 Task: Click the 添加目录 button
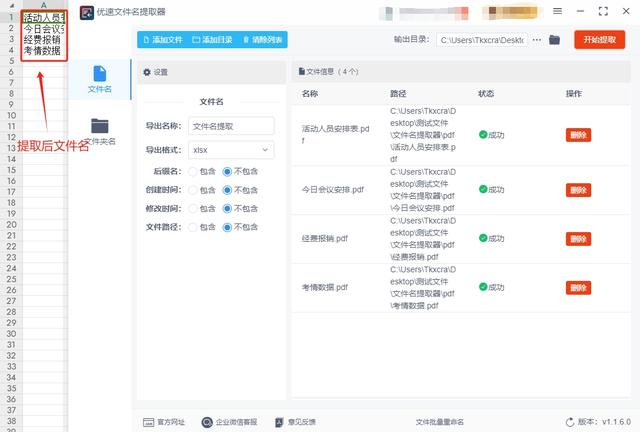point(212,40)
